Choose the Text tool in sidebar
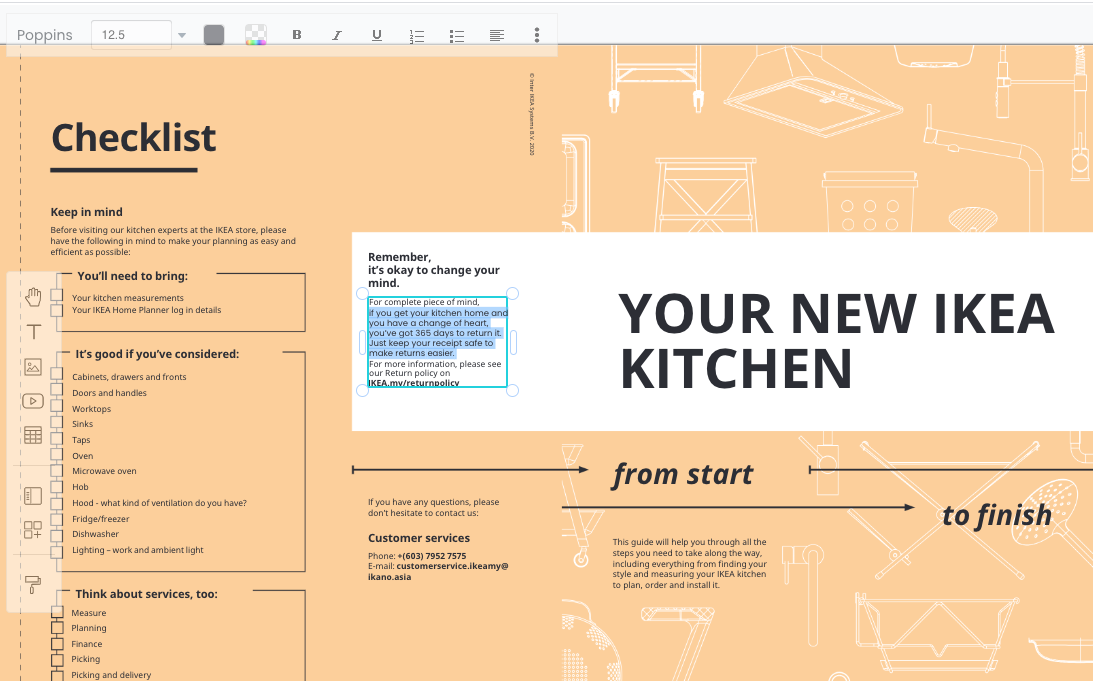The image size is (1093, 681). [x=33, y=332]
